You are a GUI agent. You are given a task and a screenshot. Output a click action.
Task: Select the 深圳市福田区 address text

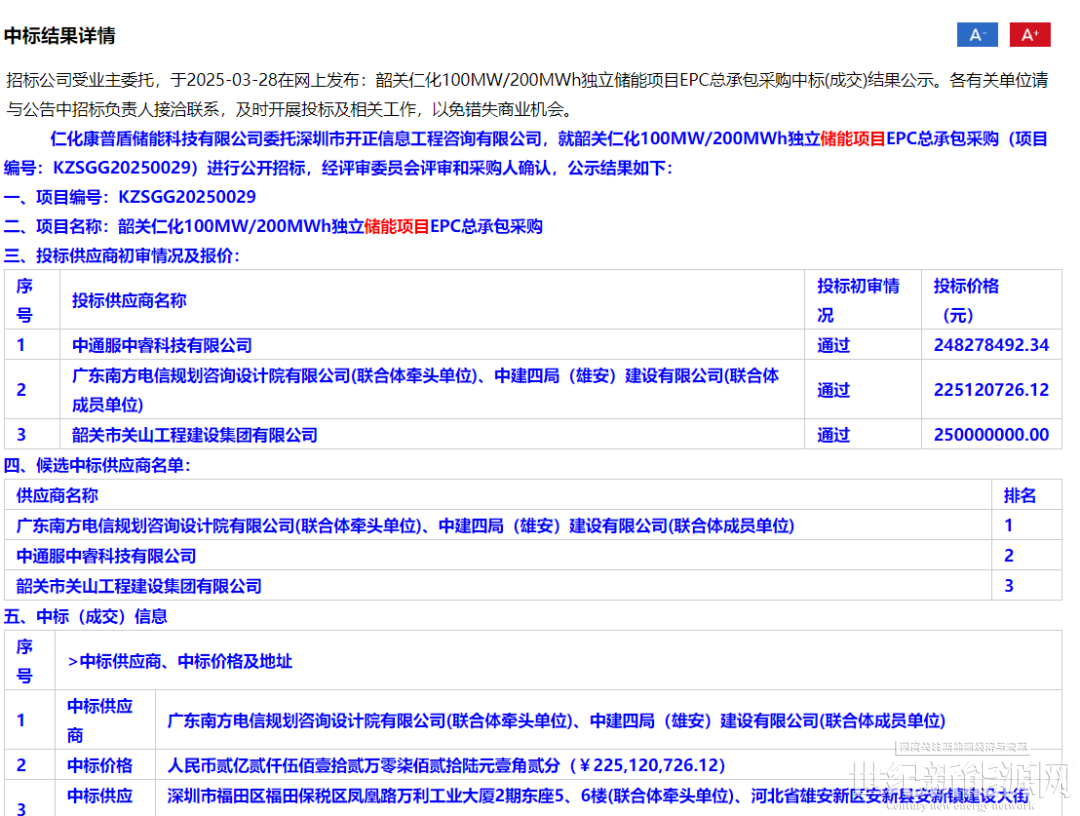(598, 795)
